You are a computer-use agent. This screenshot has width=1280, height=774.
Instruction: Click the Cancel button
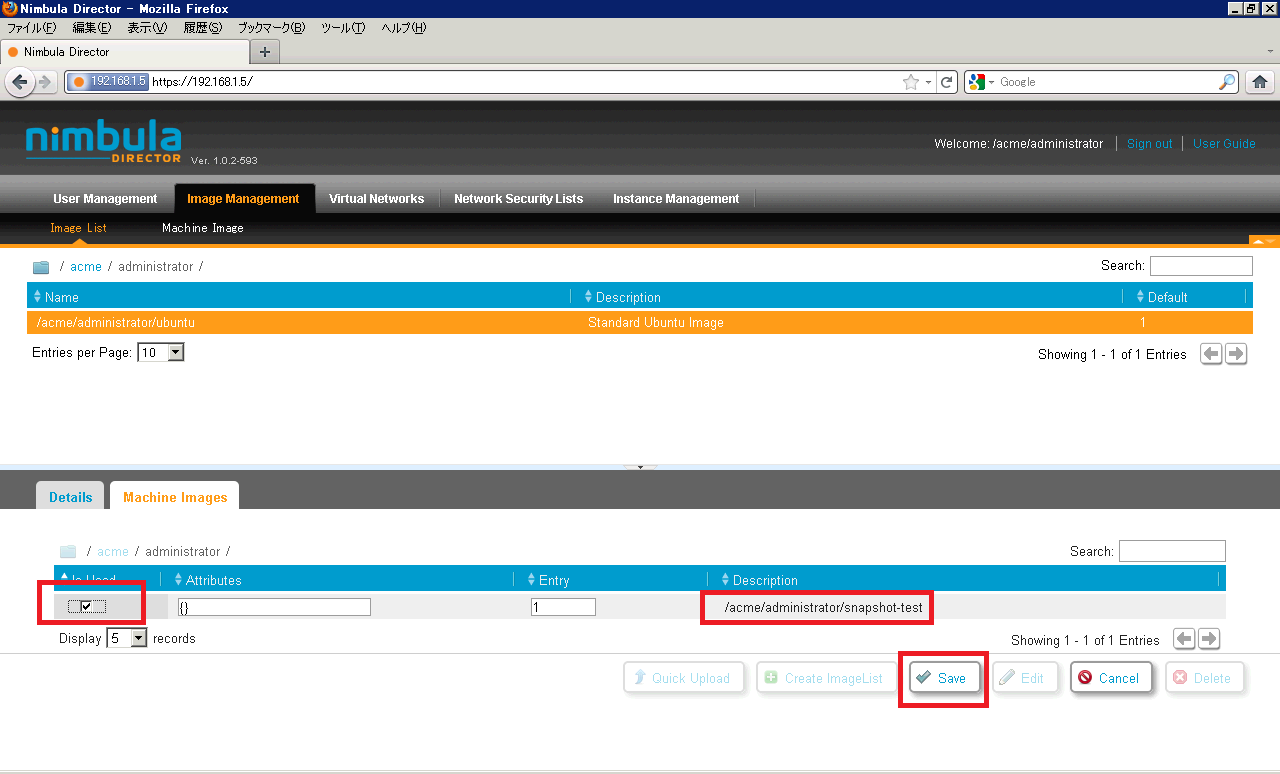point(1111,678)
